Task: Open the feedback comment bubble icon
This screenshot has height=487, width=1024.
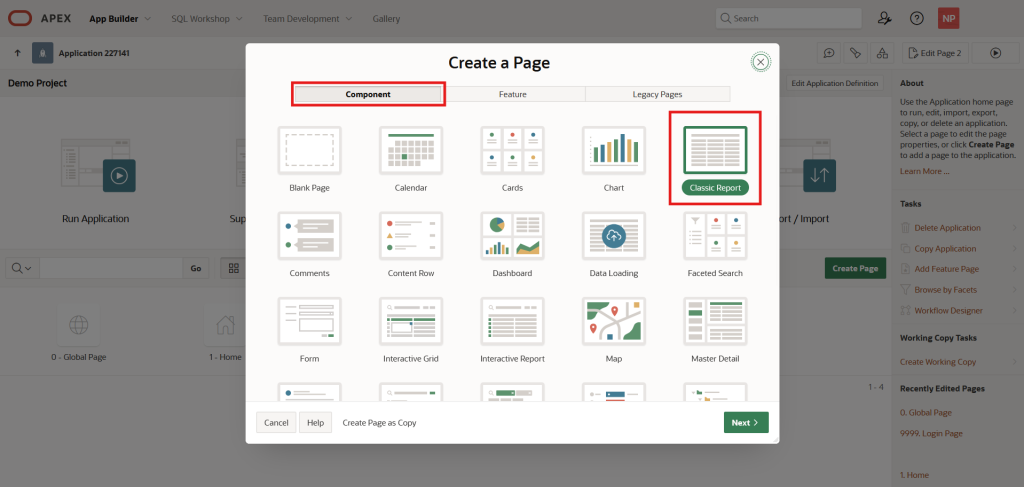Action: point(829,53)
